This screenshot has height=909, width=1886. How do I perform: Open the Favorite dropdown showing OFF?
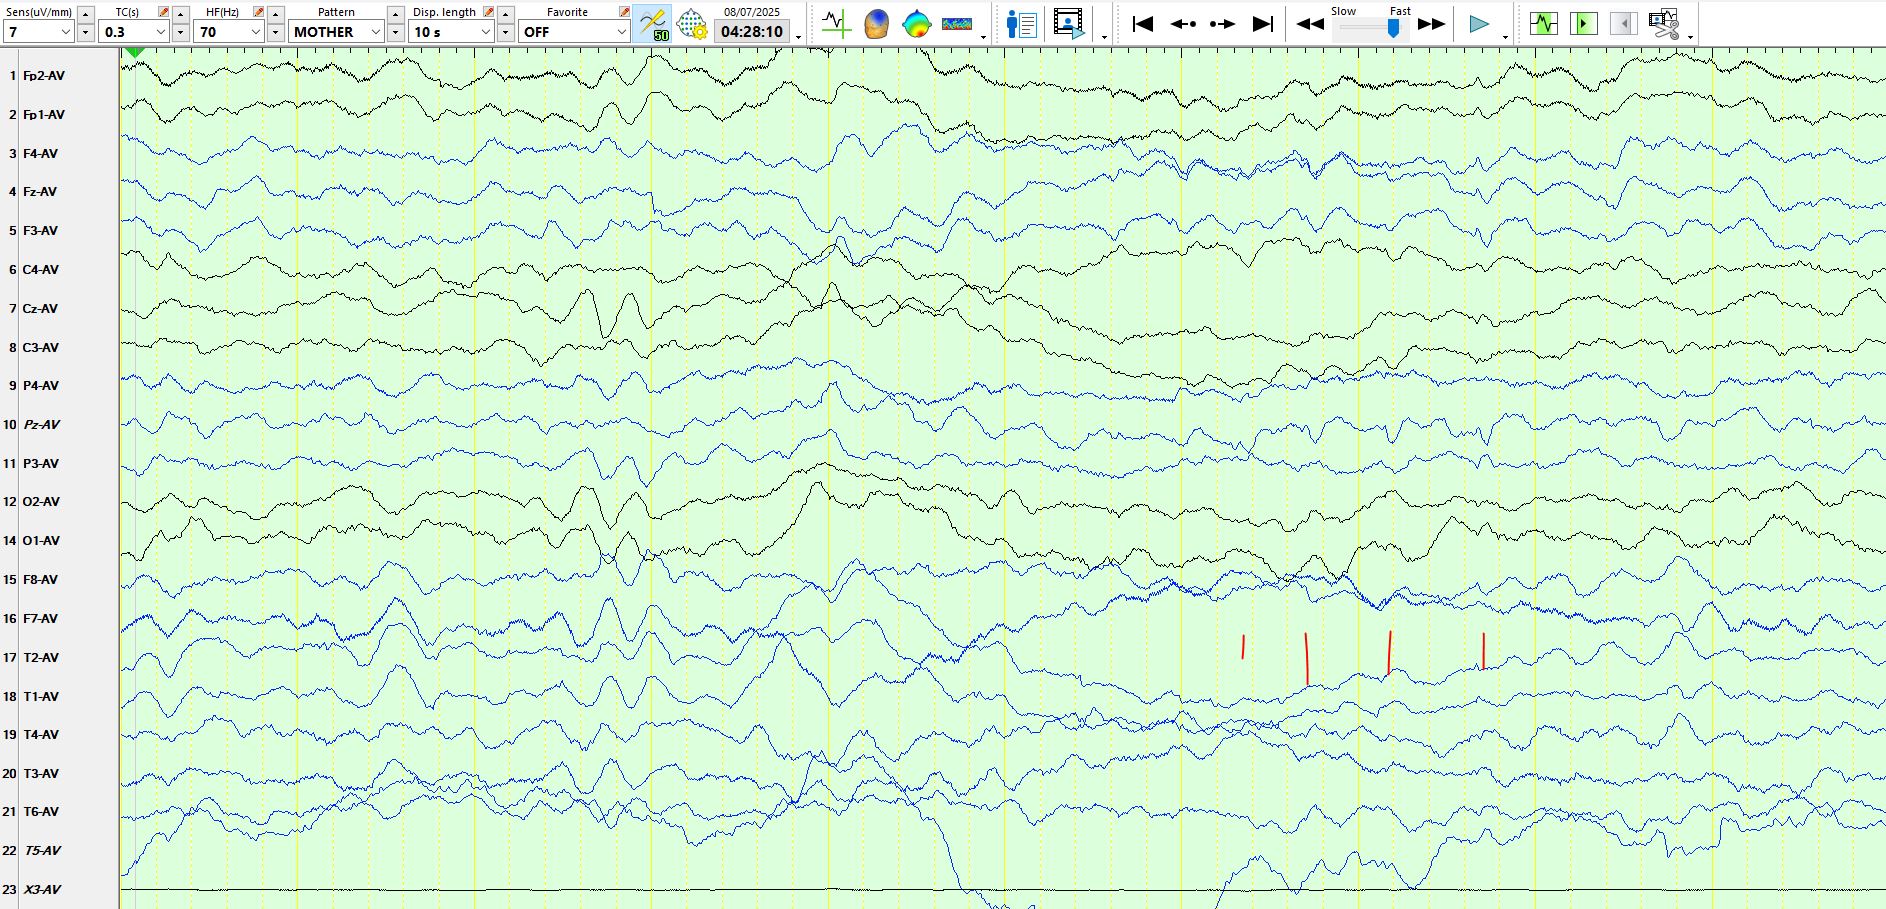pos(573,32)
